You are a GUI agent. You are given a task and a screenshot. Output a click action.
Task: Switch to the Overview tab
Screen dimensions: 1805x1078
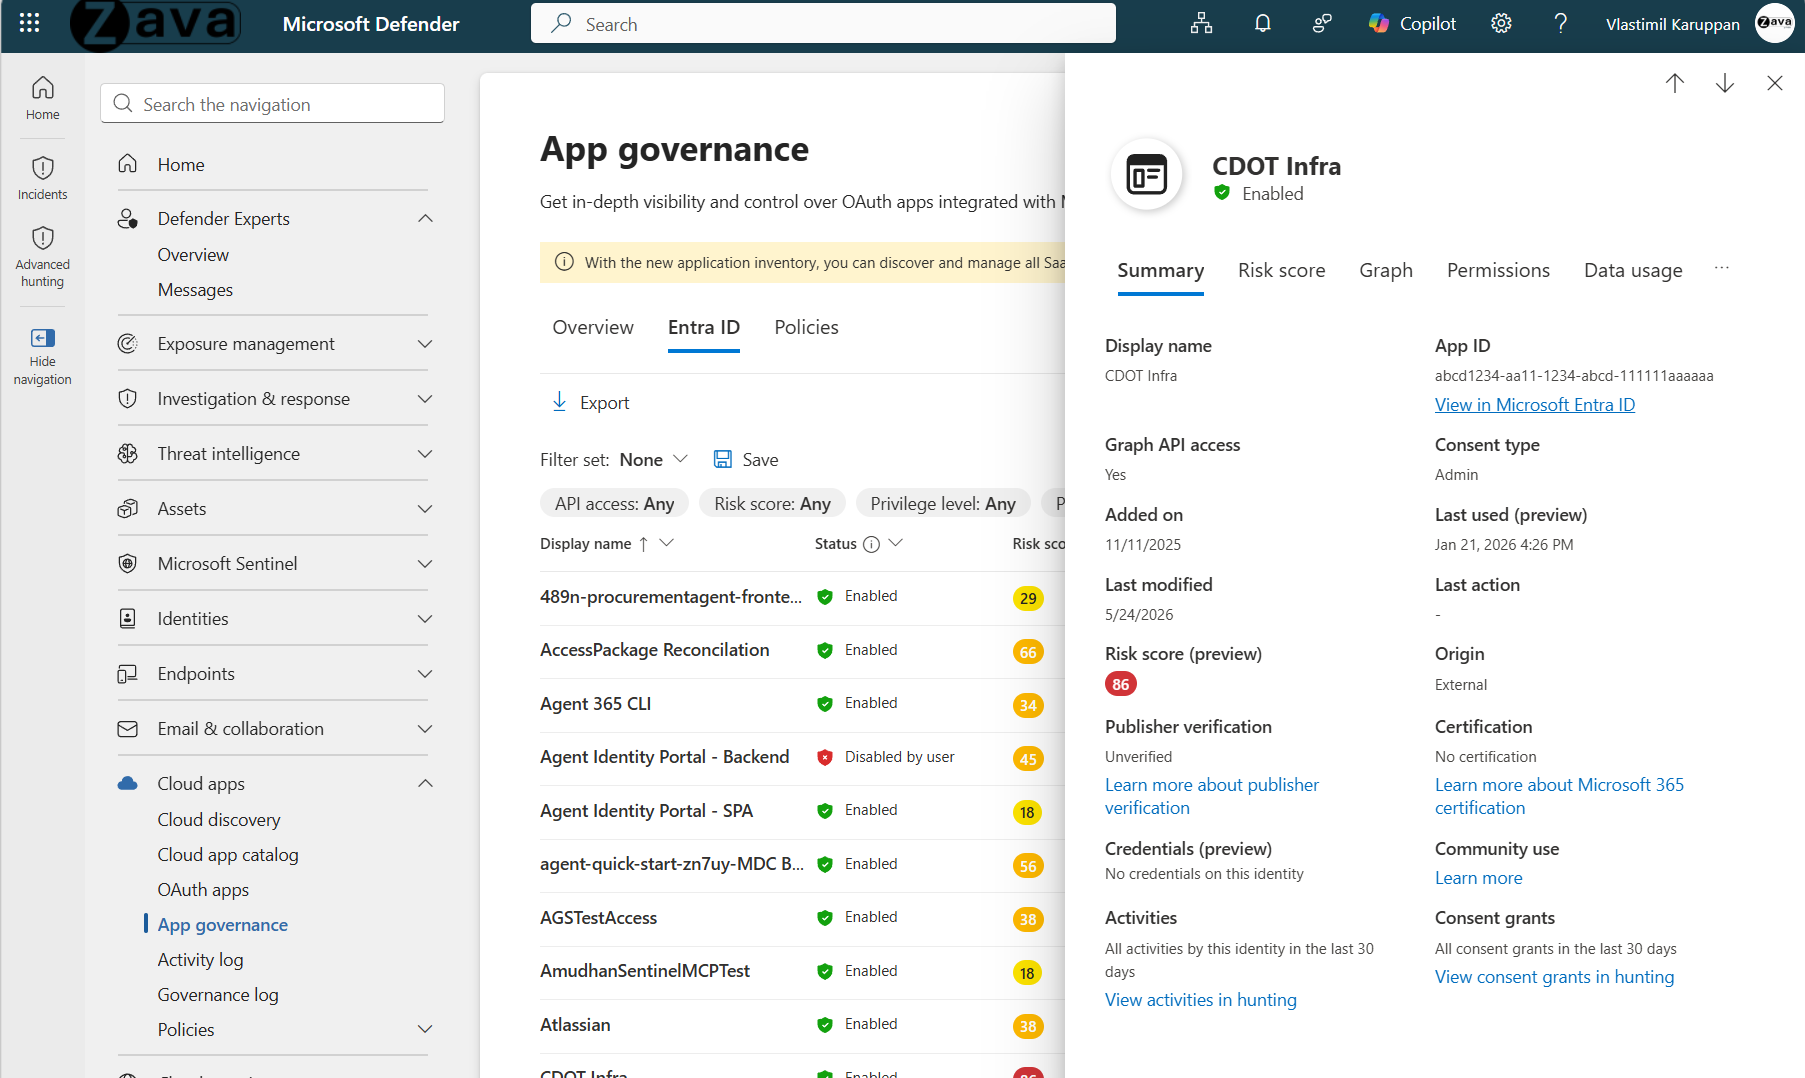click(593, 328)
